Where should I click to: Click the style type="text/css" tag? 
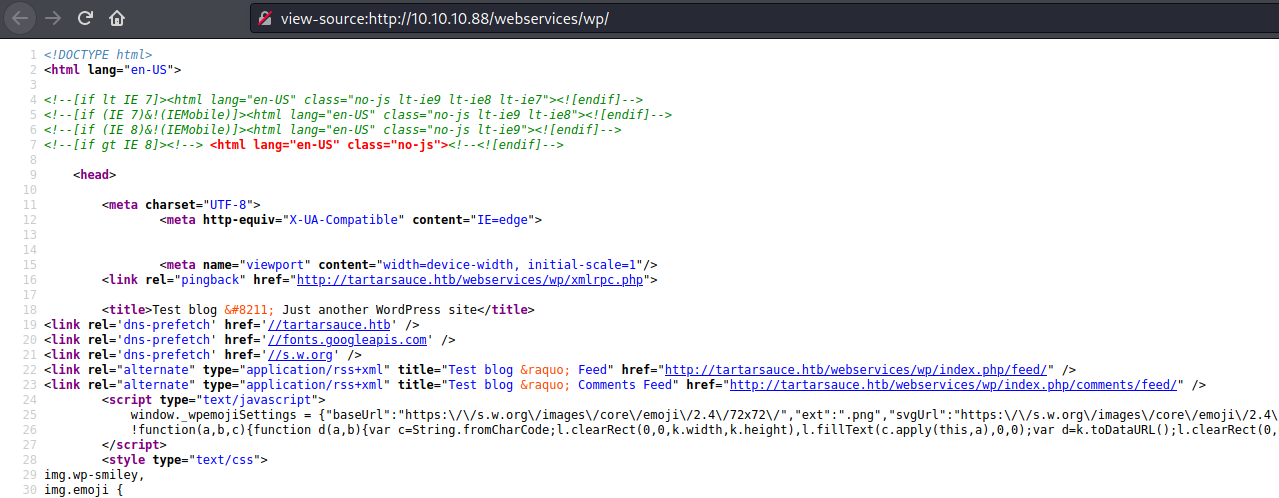(x=185, y=459)
